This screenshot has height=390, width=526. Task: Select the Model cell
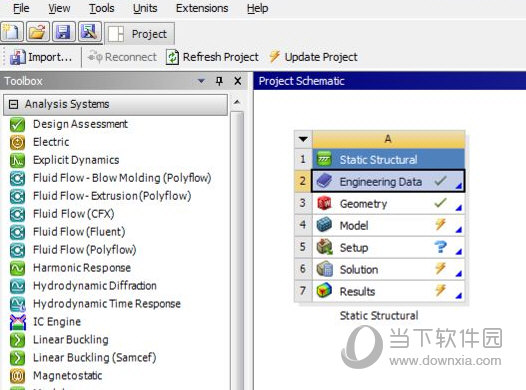388,225
